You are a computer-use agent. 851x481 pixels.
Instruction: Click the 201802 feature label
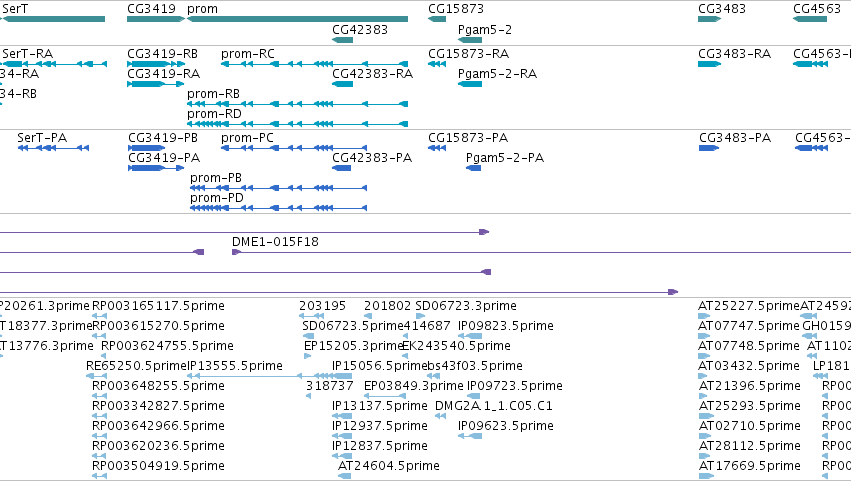[x=388, y=306]
